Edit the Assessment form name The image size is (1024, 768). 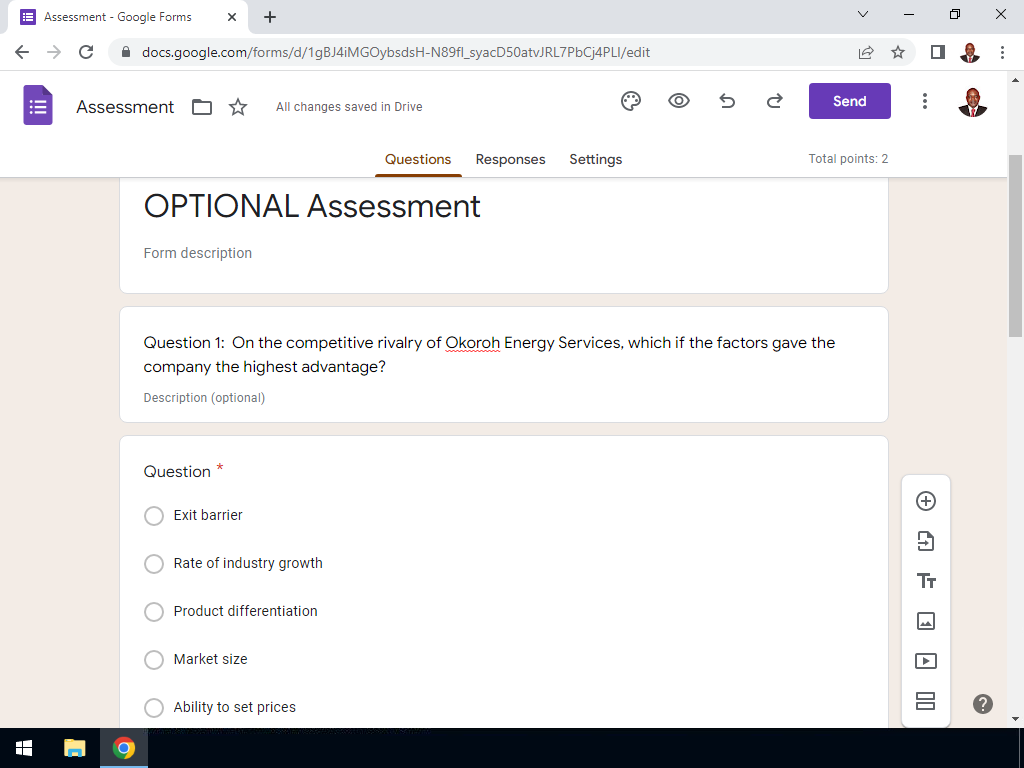tap(125, 107)
